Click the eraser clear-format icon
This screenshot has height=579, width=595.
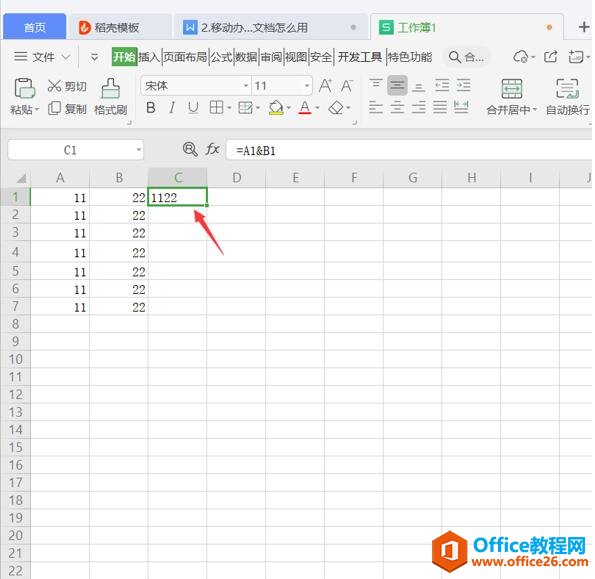click(336, 108)
